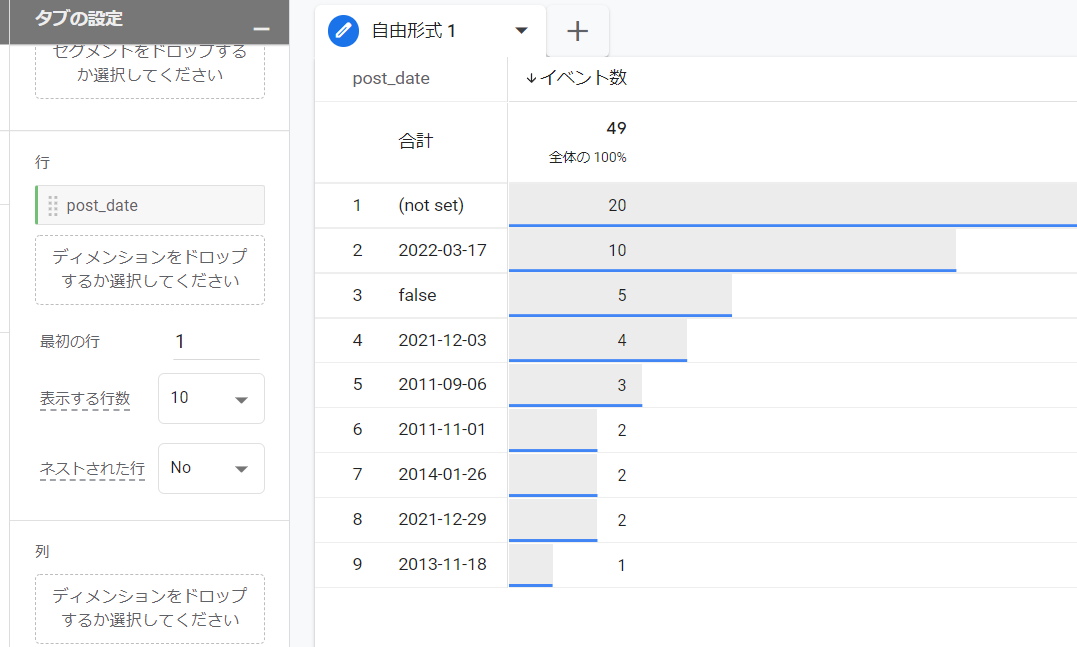This screenshot has height=647, width=1077.
Task: Click the column dimension drop zone
Action: pos(150,609)
